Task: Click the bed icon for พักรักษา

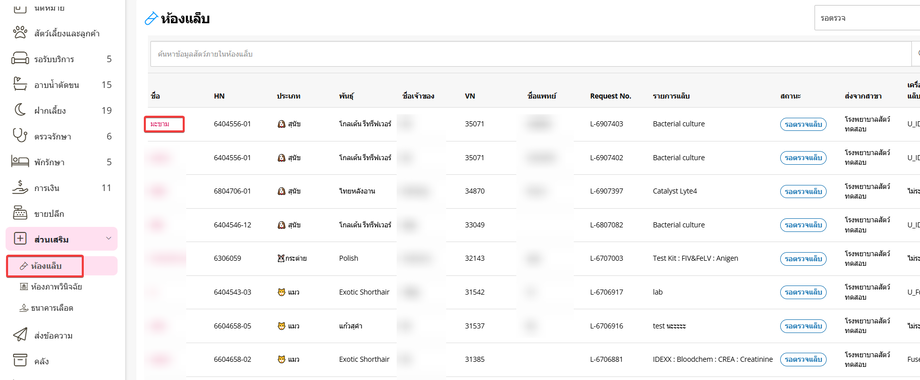Action: pos(20,162)
